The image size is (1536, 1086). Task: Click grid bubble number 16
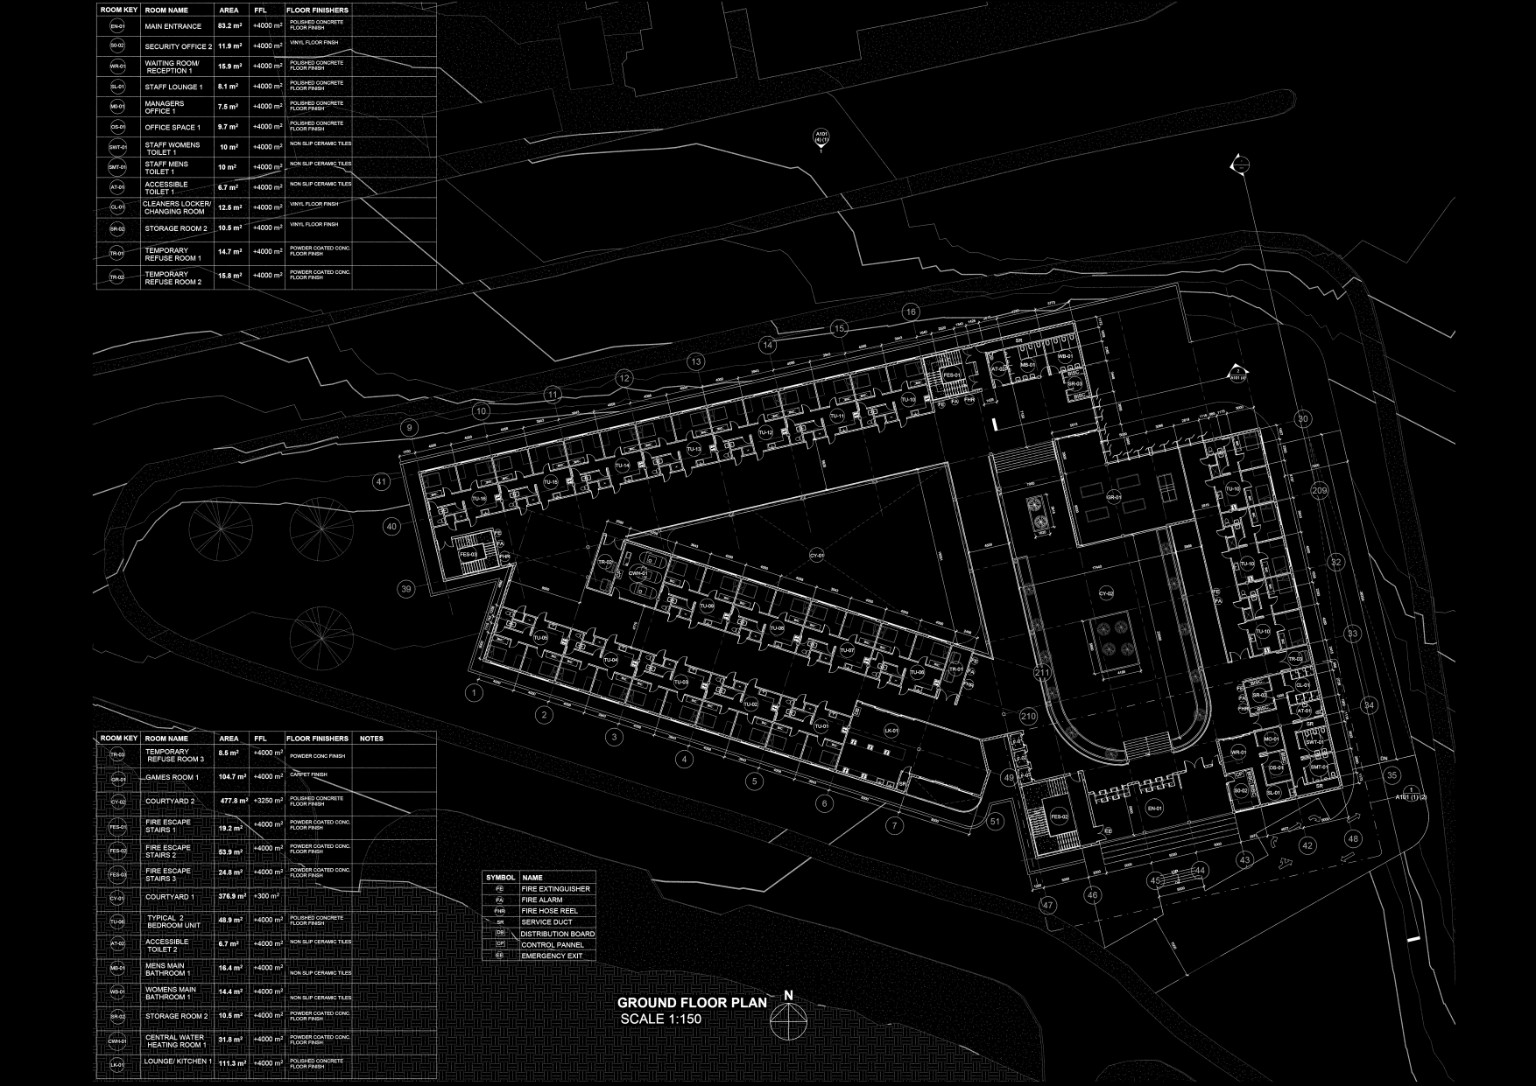[910, 312]
